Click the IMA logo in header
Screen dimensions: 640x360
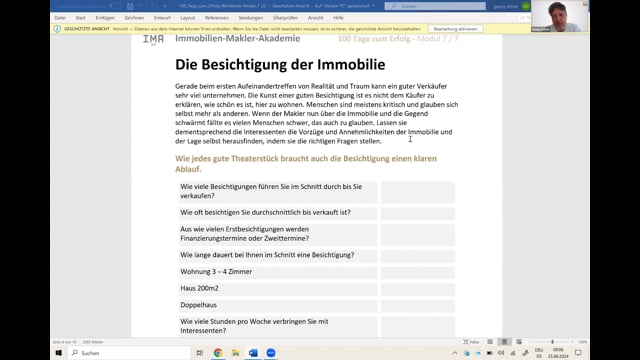pos(153,39)
